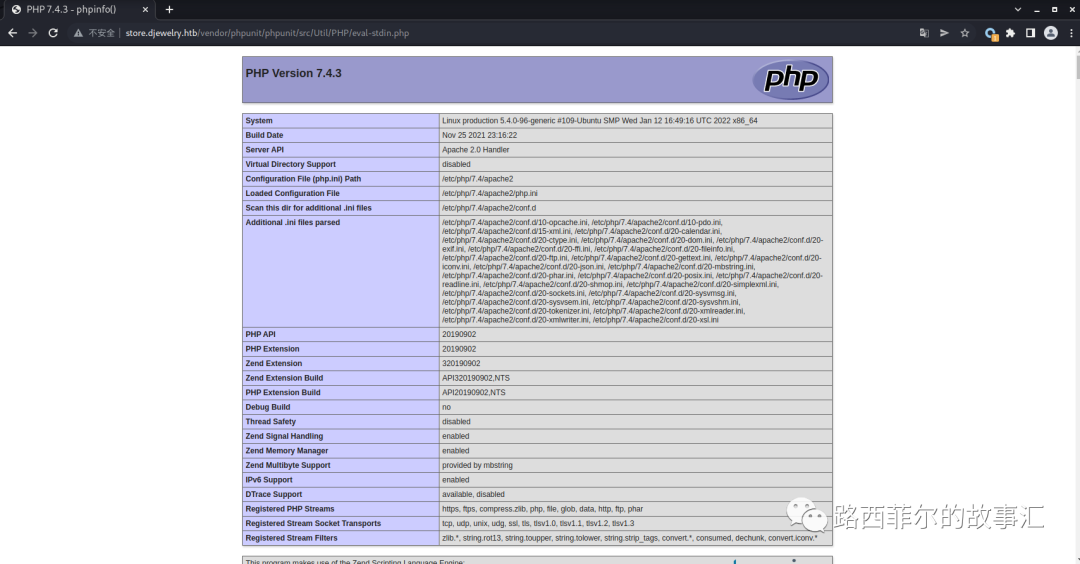Click 'Zend Memory Manager' label

point(287,450)
